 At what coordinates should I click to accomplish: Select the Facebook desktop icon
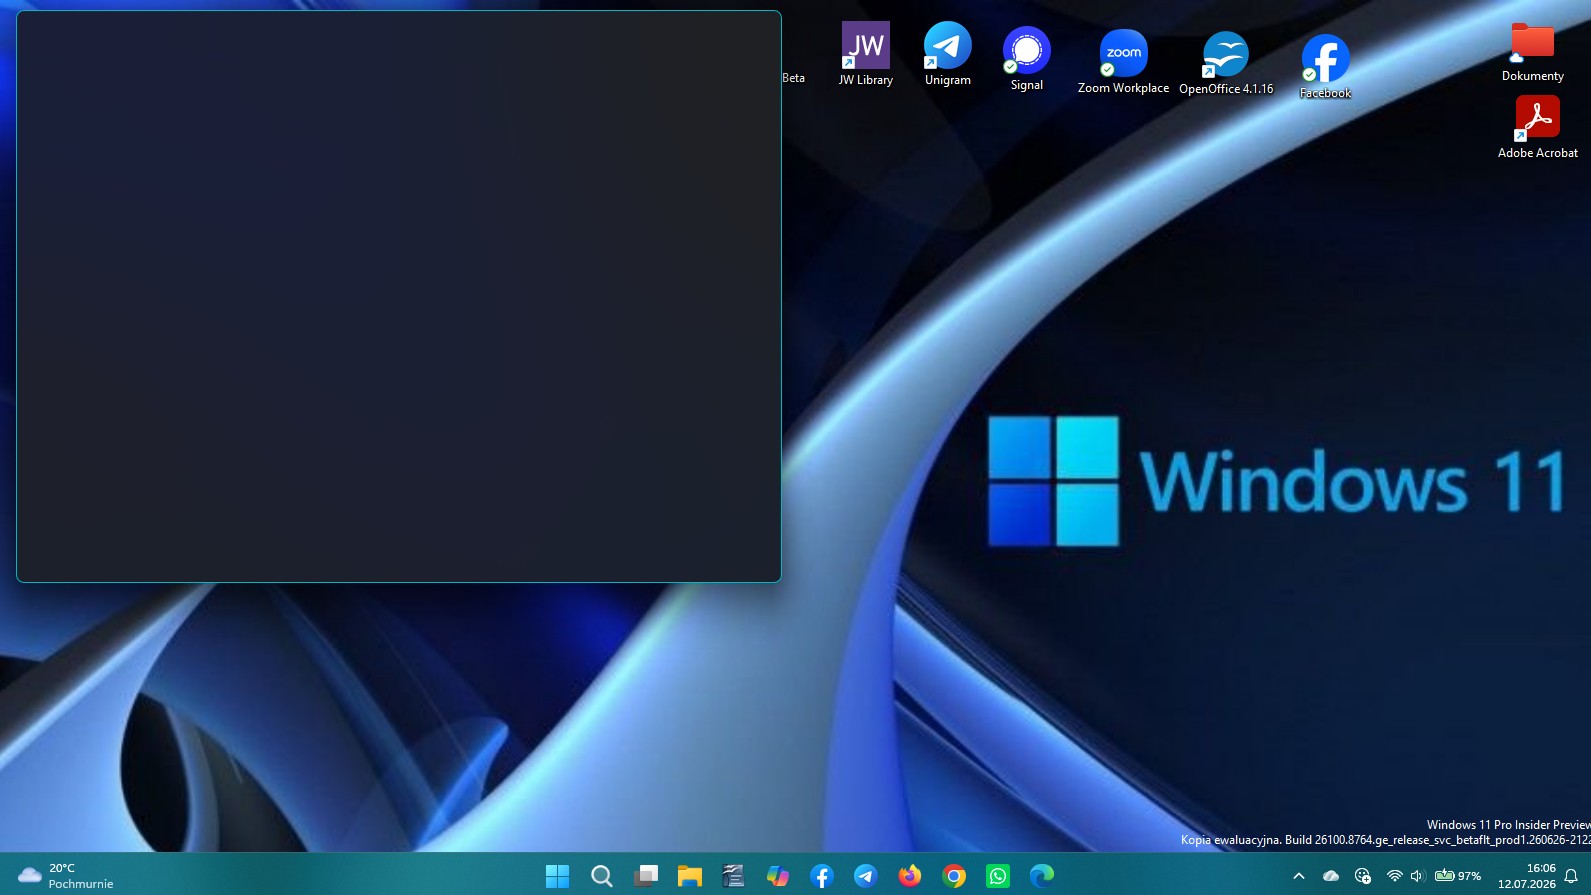coord(1325,67)
